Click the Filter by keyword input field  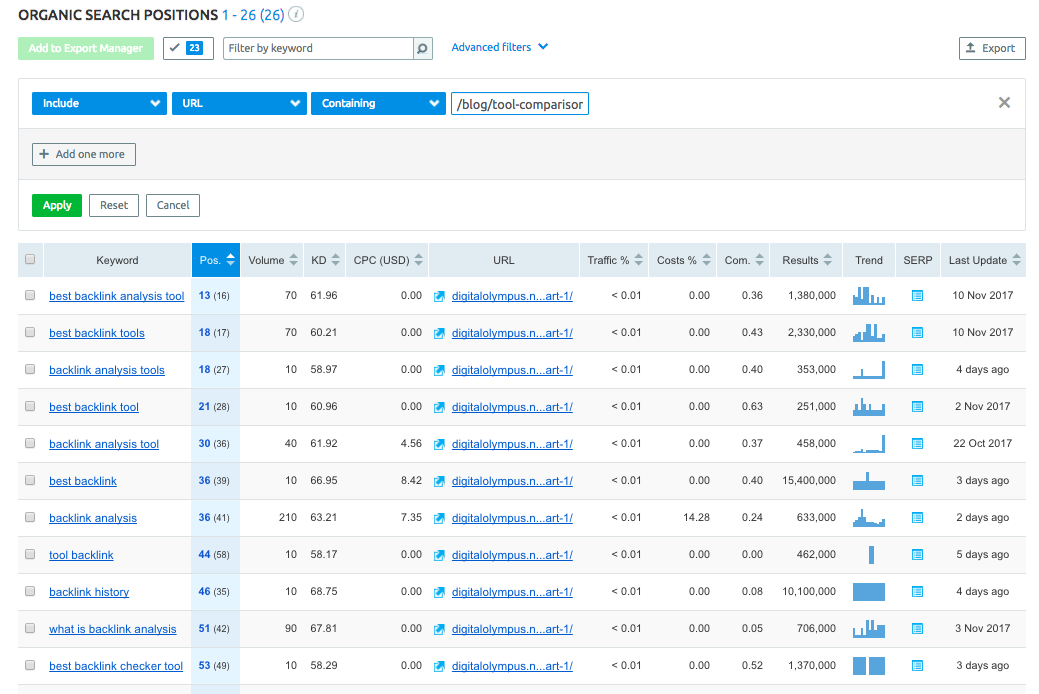[318, 48]
